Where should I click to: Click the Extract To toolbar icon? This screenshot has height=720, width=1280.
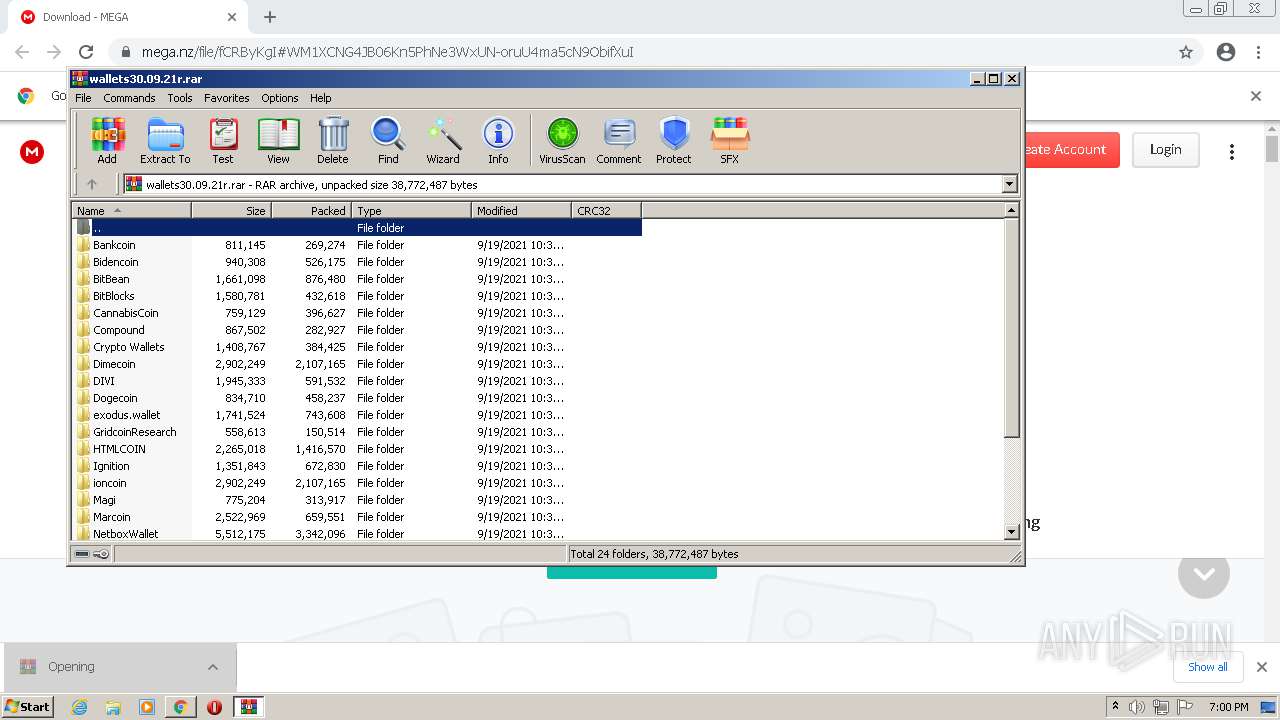(165, 141)
